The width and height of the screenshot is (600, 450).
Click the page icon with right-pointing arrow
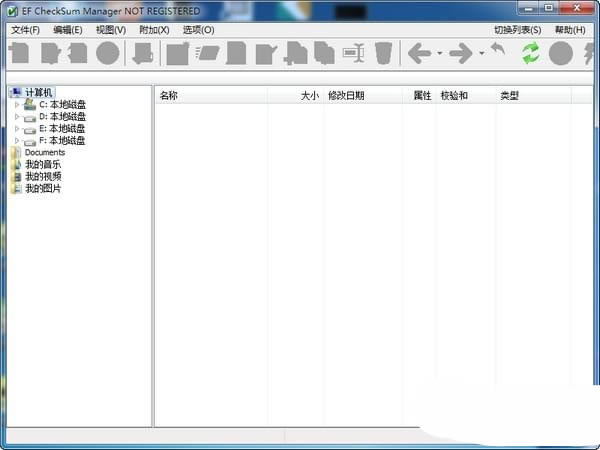click(x=51, y=53)
